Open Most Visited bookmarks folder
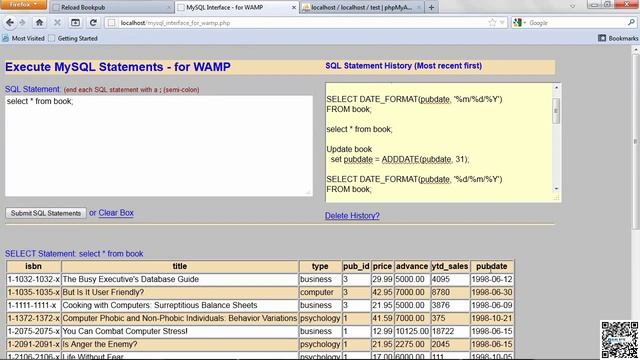640x360 pixels. point(24,38)
